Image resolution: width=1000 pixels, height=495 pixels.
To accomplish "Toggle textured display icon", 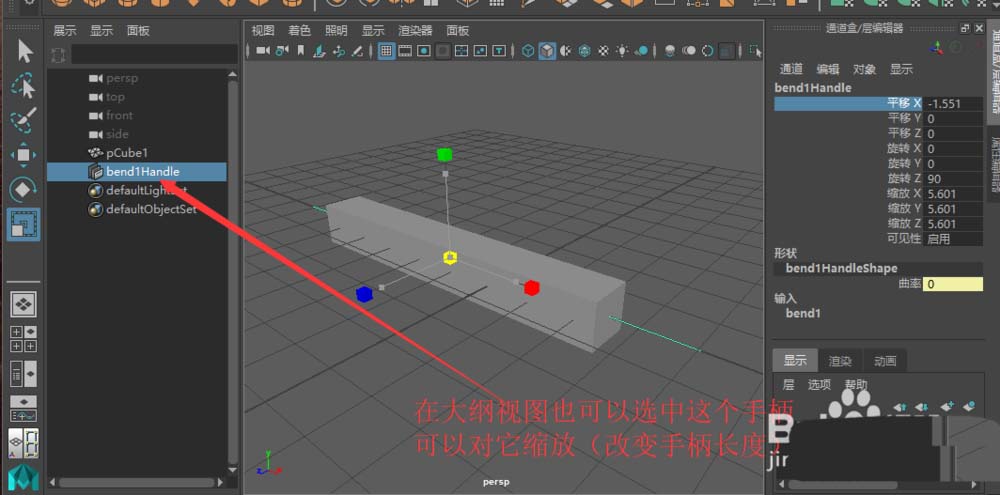I will click(x=603, y=50).
